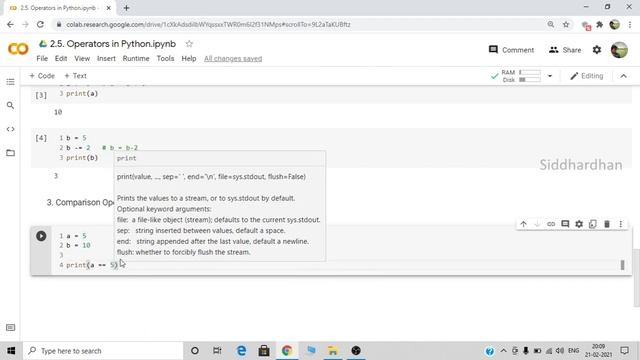Click the Type here to search box
The image size is (640, 360).
tap(103, 351)
